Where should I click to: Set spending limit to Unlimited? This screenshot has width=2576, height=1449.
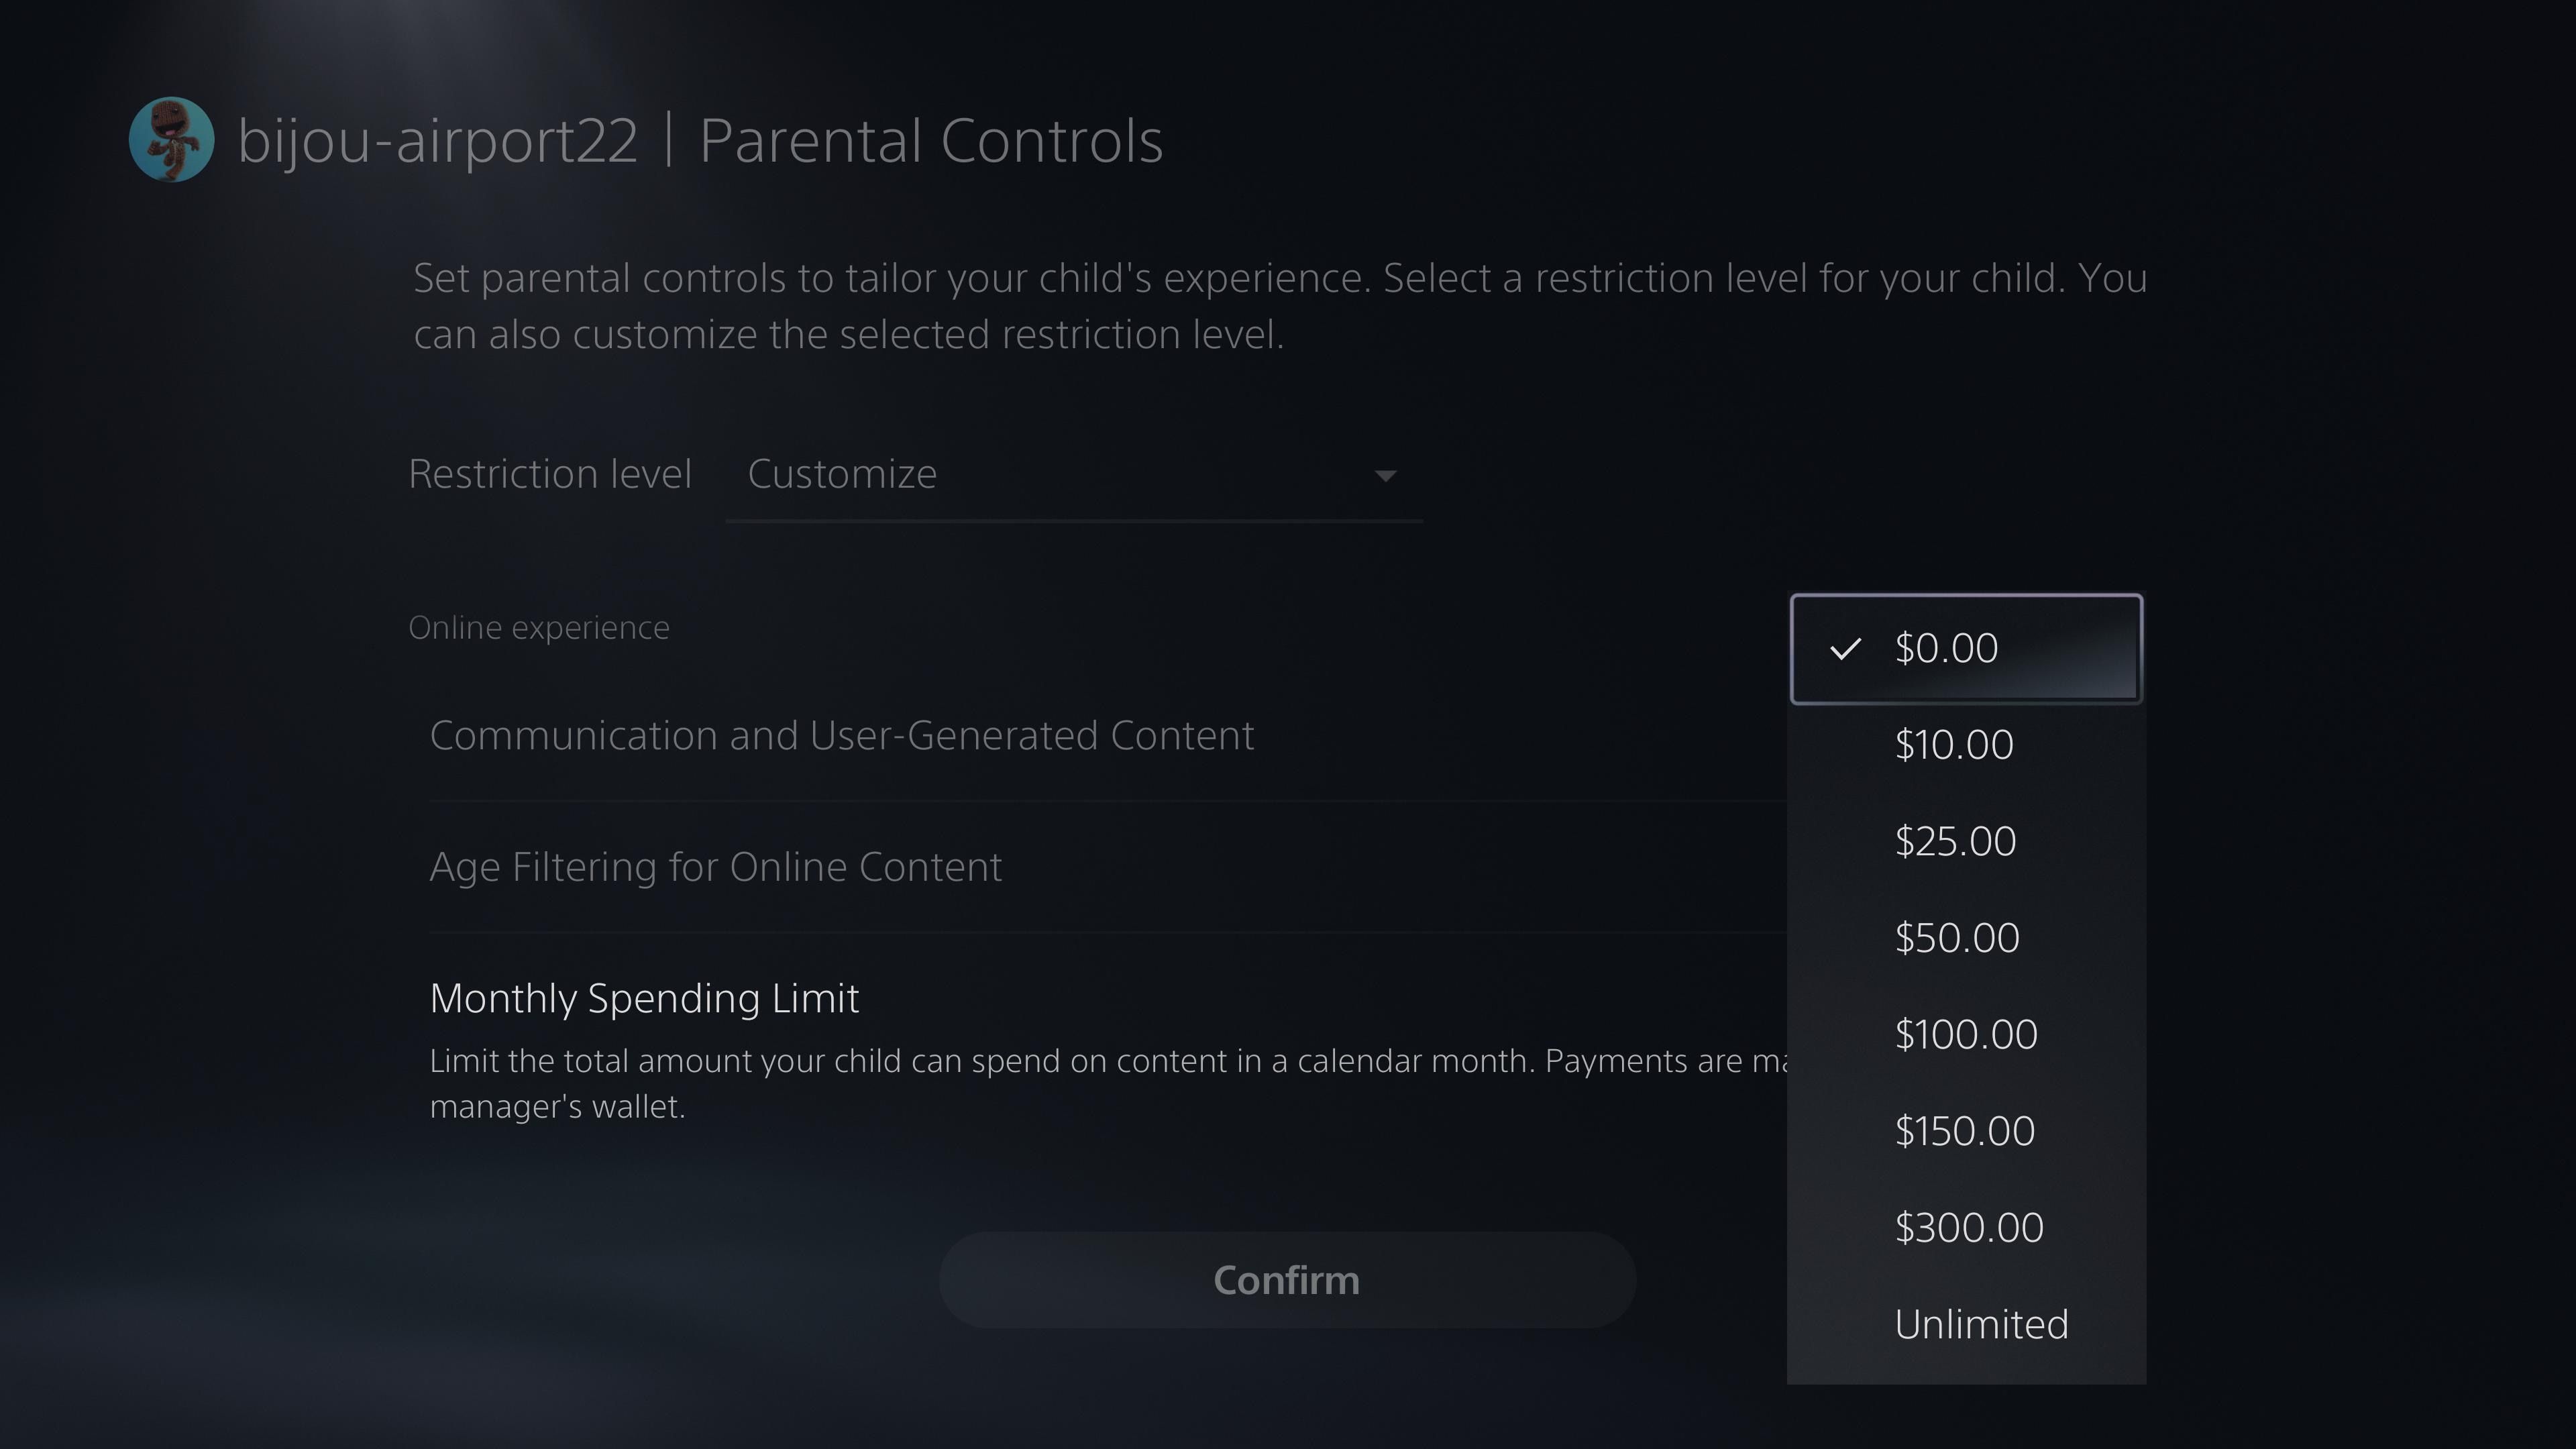[x=1981, y=1324]
